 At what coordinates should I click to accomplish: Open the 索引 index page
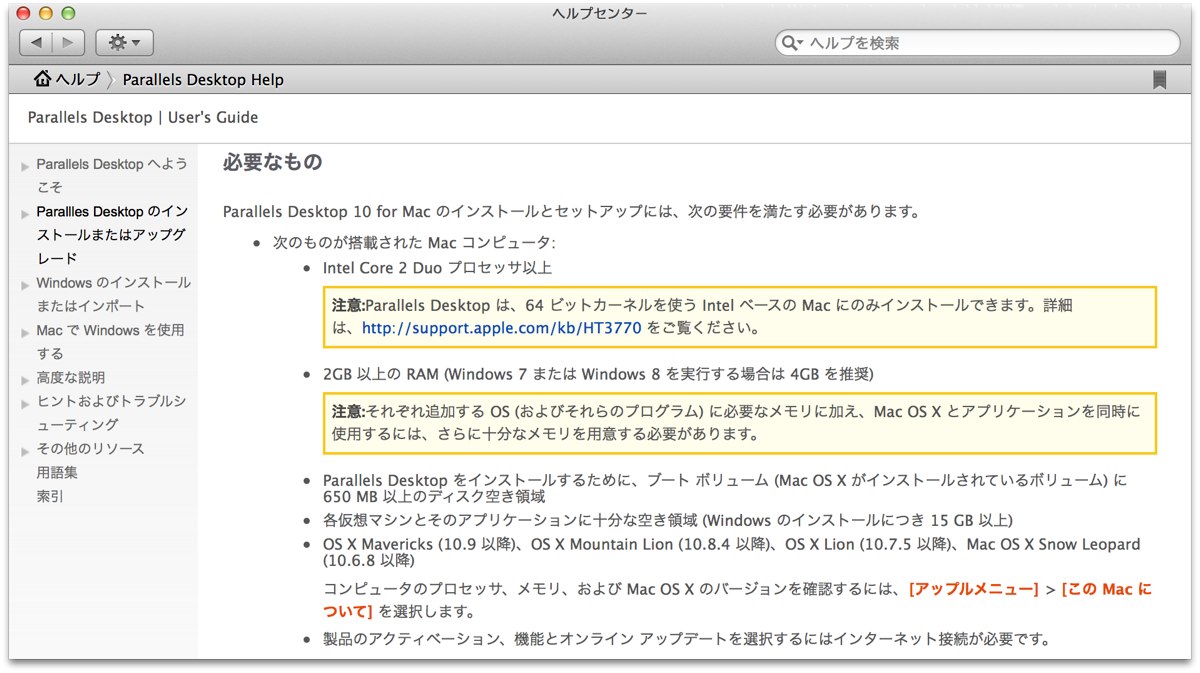[50, 497]
